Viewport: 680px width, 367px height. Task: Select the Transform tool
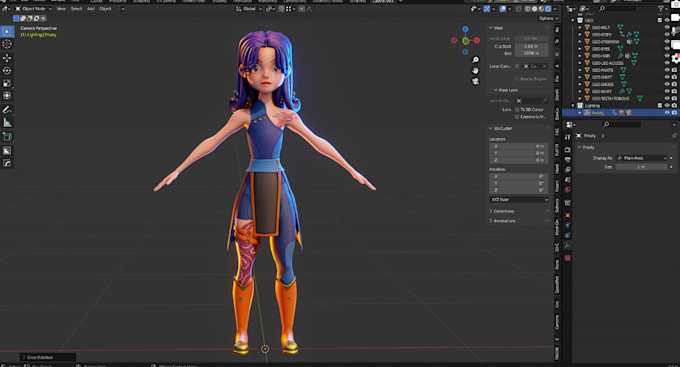pos(7,95)
